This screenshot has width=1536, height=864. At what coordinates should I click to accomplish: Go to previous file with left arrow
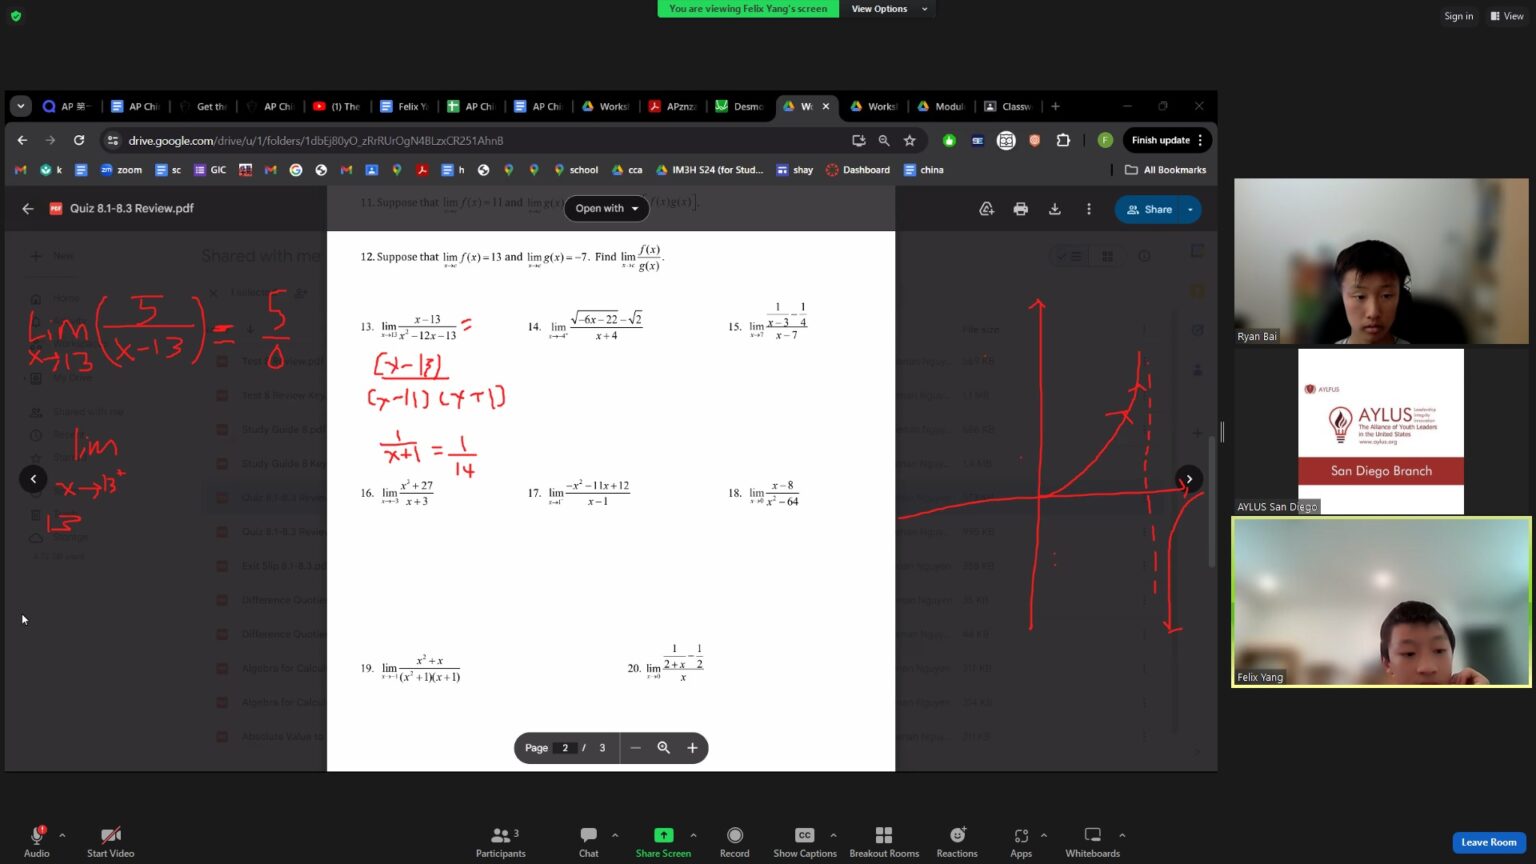click(x=33, y=479)
